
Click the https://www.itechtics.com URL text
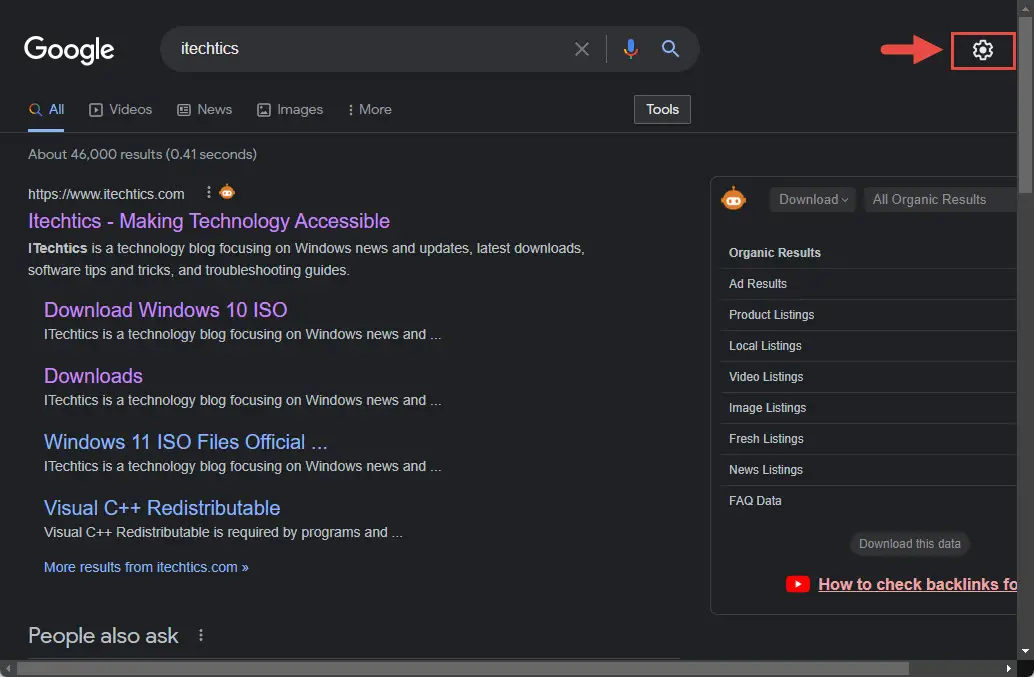click(x=106, y=194)
